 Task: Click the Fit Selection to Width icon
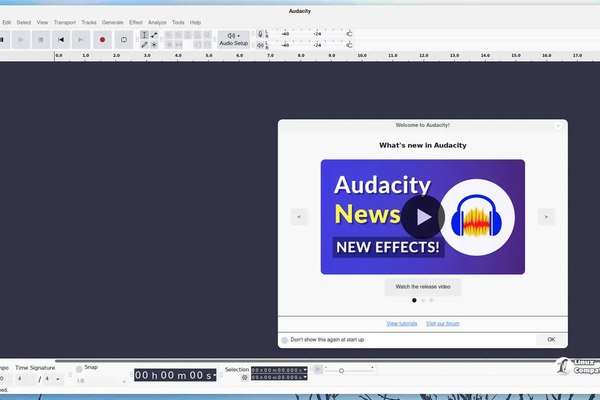click(x=188, y=35)
